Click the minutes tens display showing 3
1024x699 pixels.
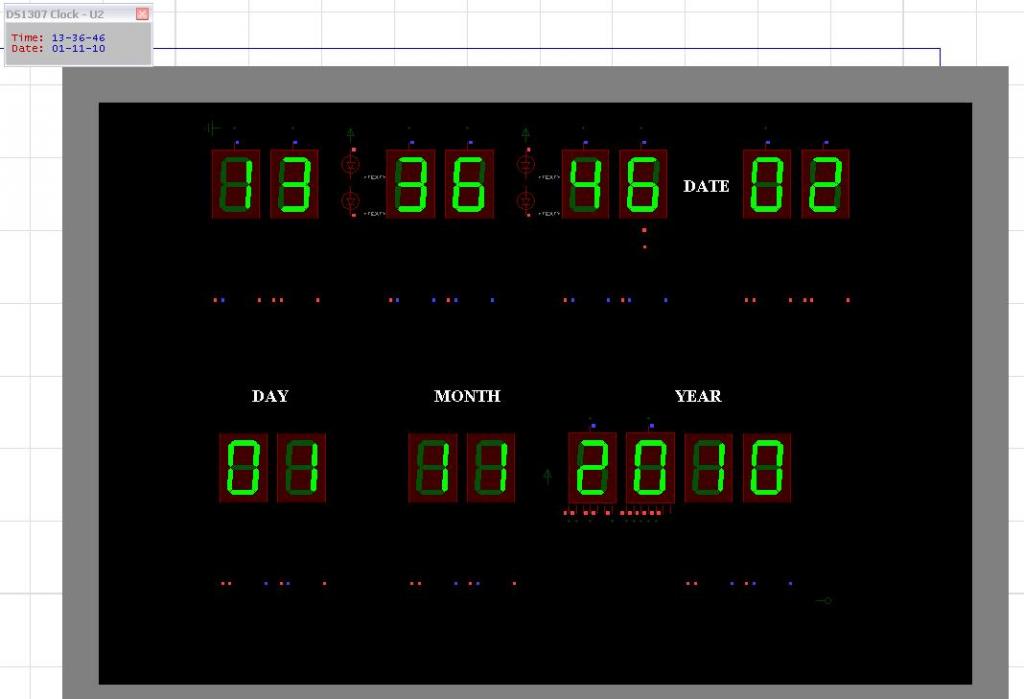click(x=411, y=184)
